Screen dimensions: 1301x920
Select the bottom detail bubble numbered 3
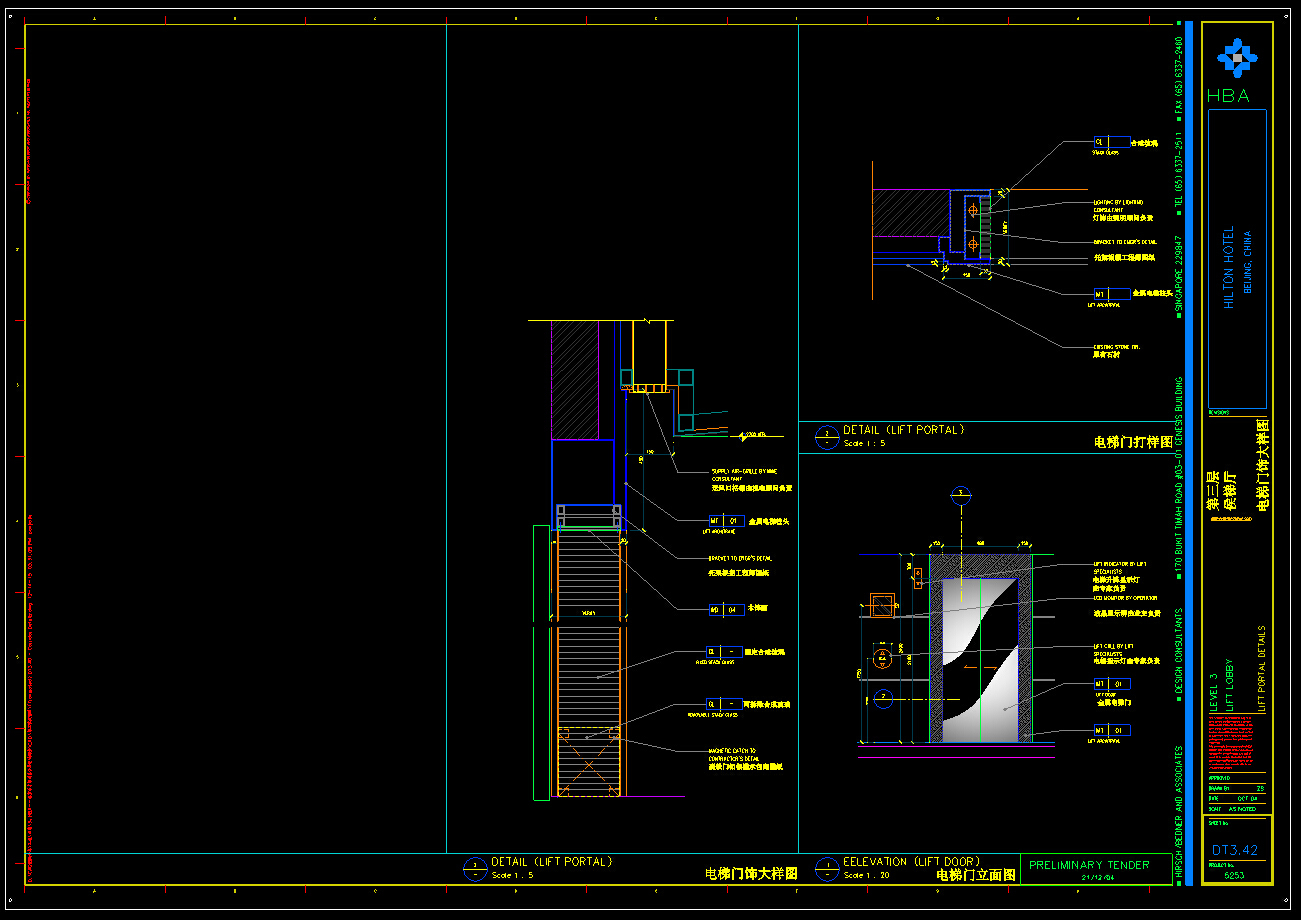tap(475, 869)
